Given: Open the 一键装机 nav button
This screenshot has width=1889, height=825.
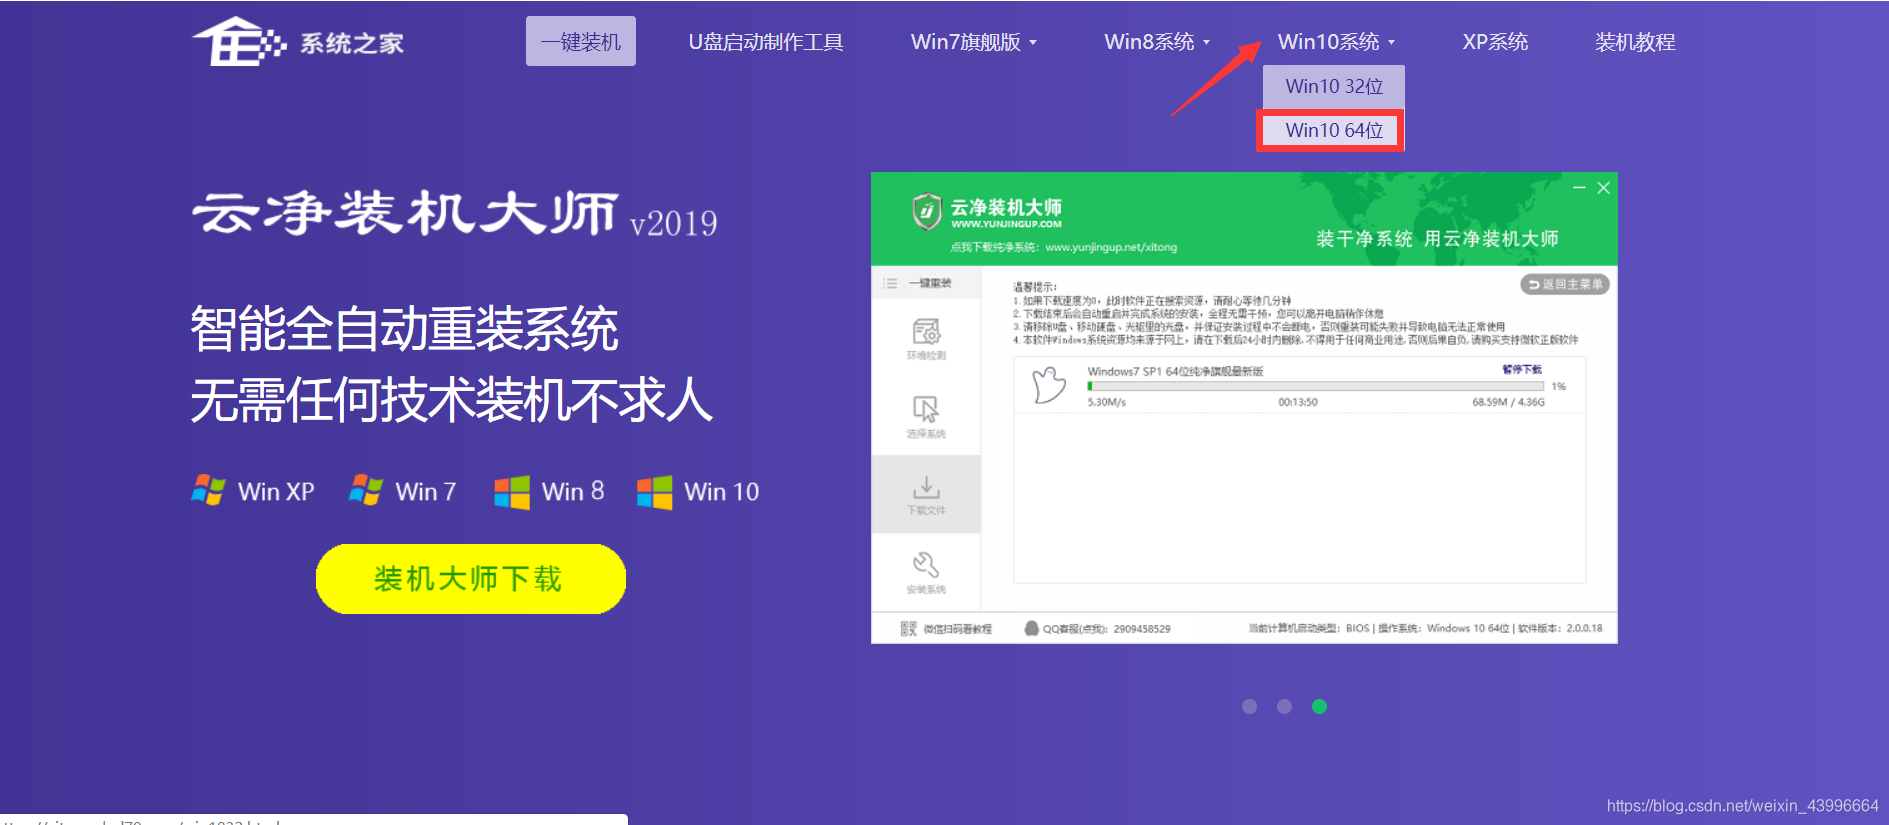Looking at the screenshot, I should click(x=581, y=42).
